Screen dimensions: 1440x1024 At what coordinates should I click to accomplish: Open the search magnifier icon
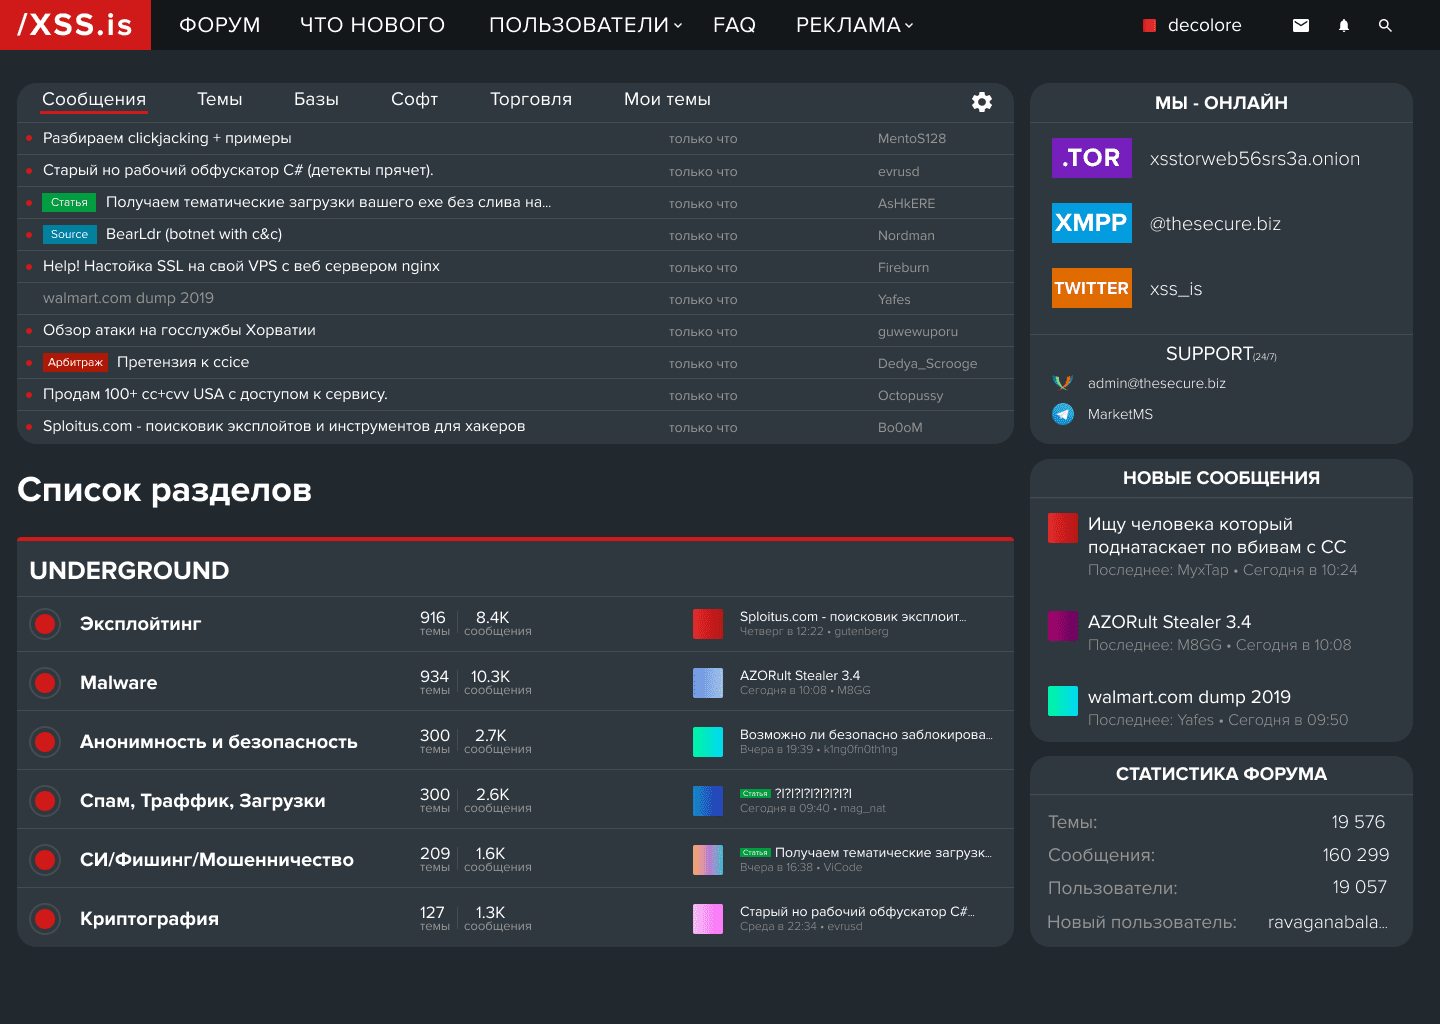pyautogui.click(x=1385, y=25)
